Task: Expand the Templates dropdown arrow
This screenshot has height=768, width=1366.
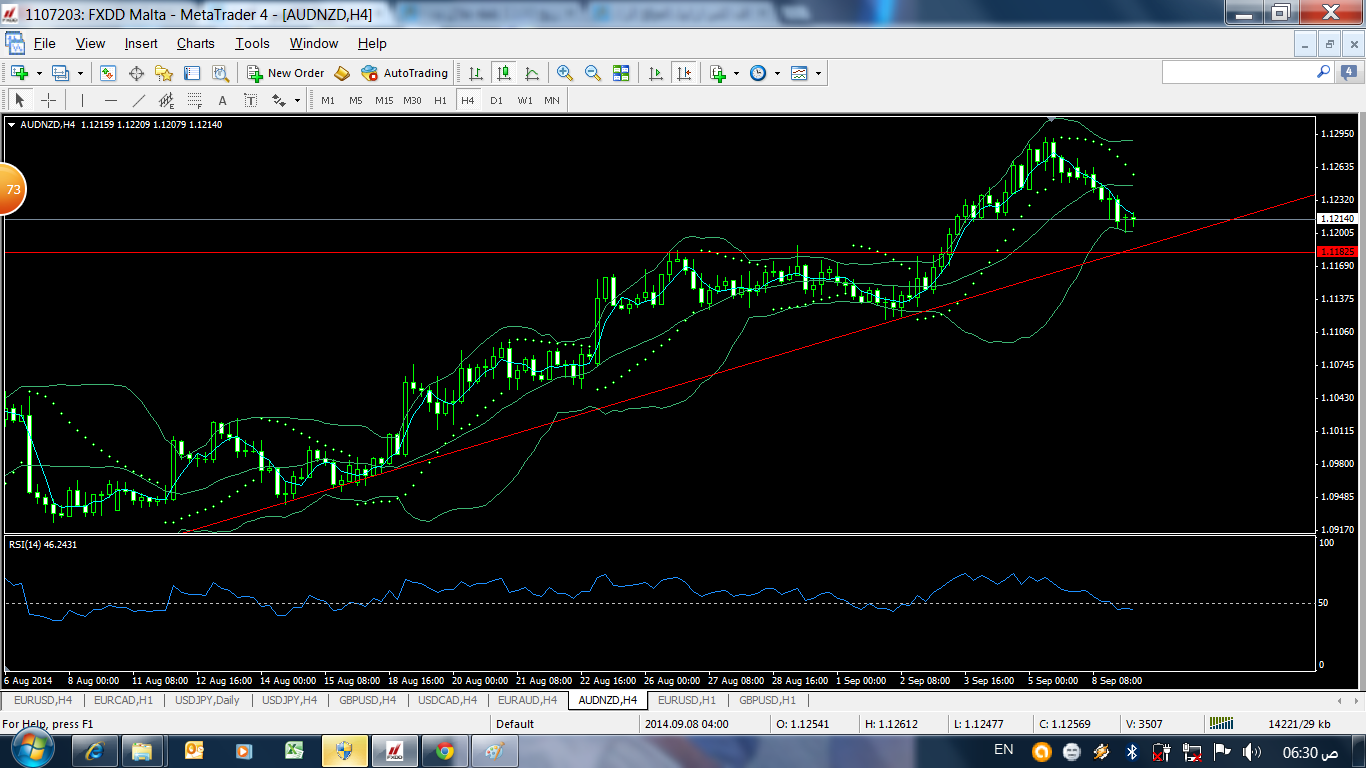Action: tap(818, 73)
